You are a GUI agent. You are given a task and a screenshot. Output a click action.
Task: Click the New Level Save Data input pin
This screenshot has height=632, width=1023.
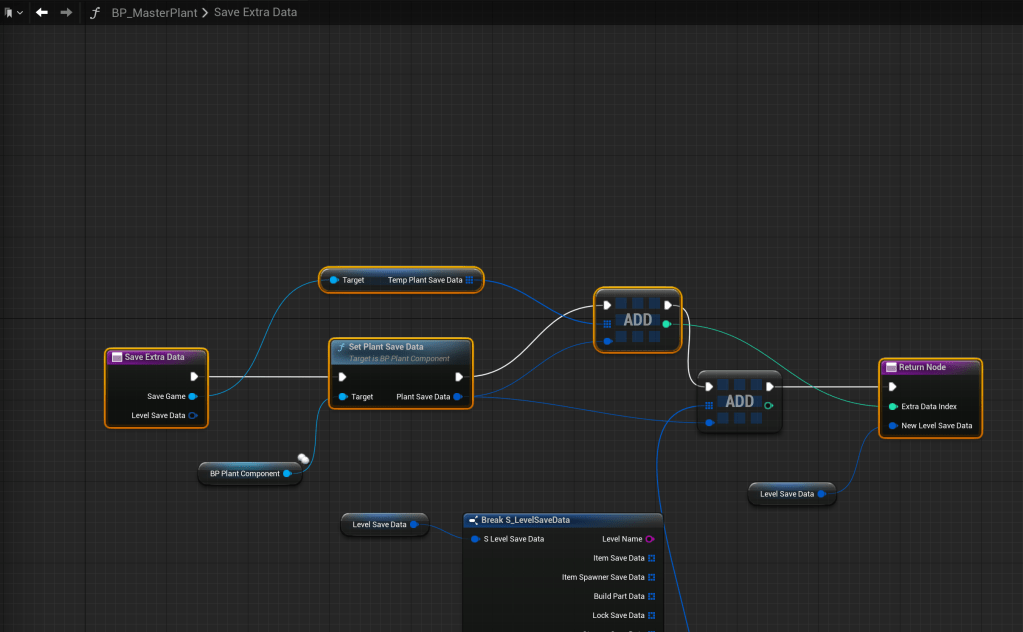point(892,425)
